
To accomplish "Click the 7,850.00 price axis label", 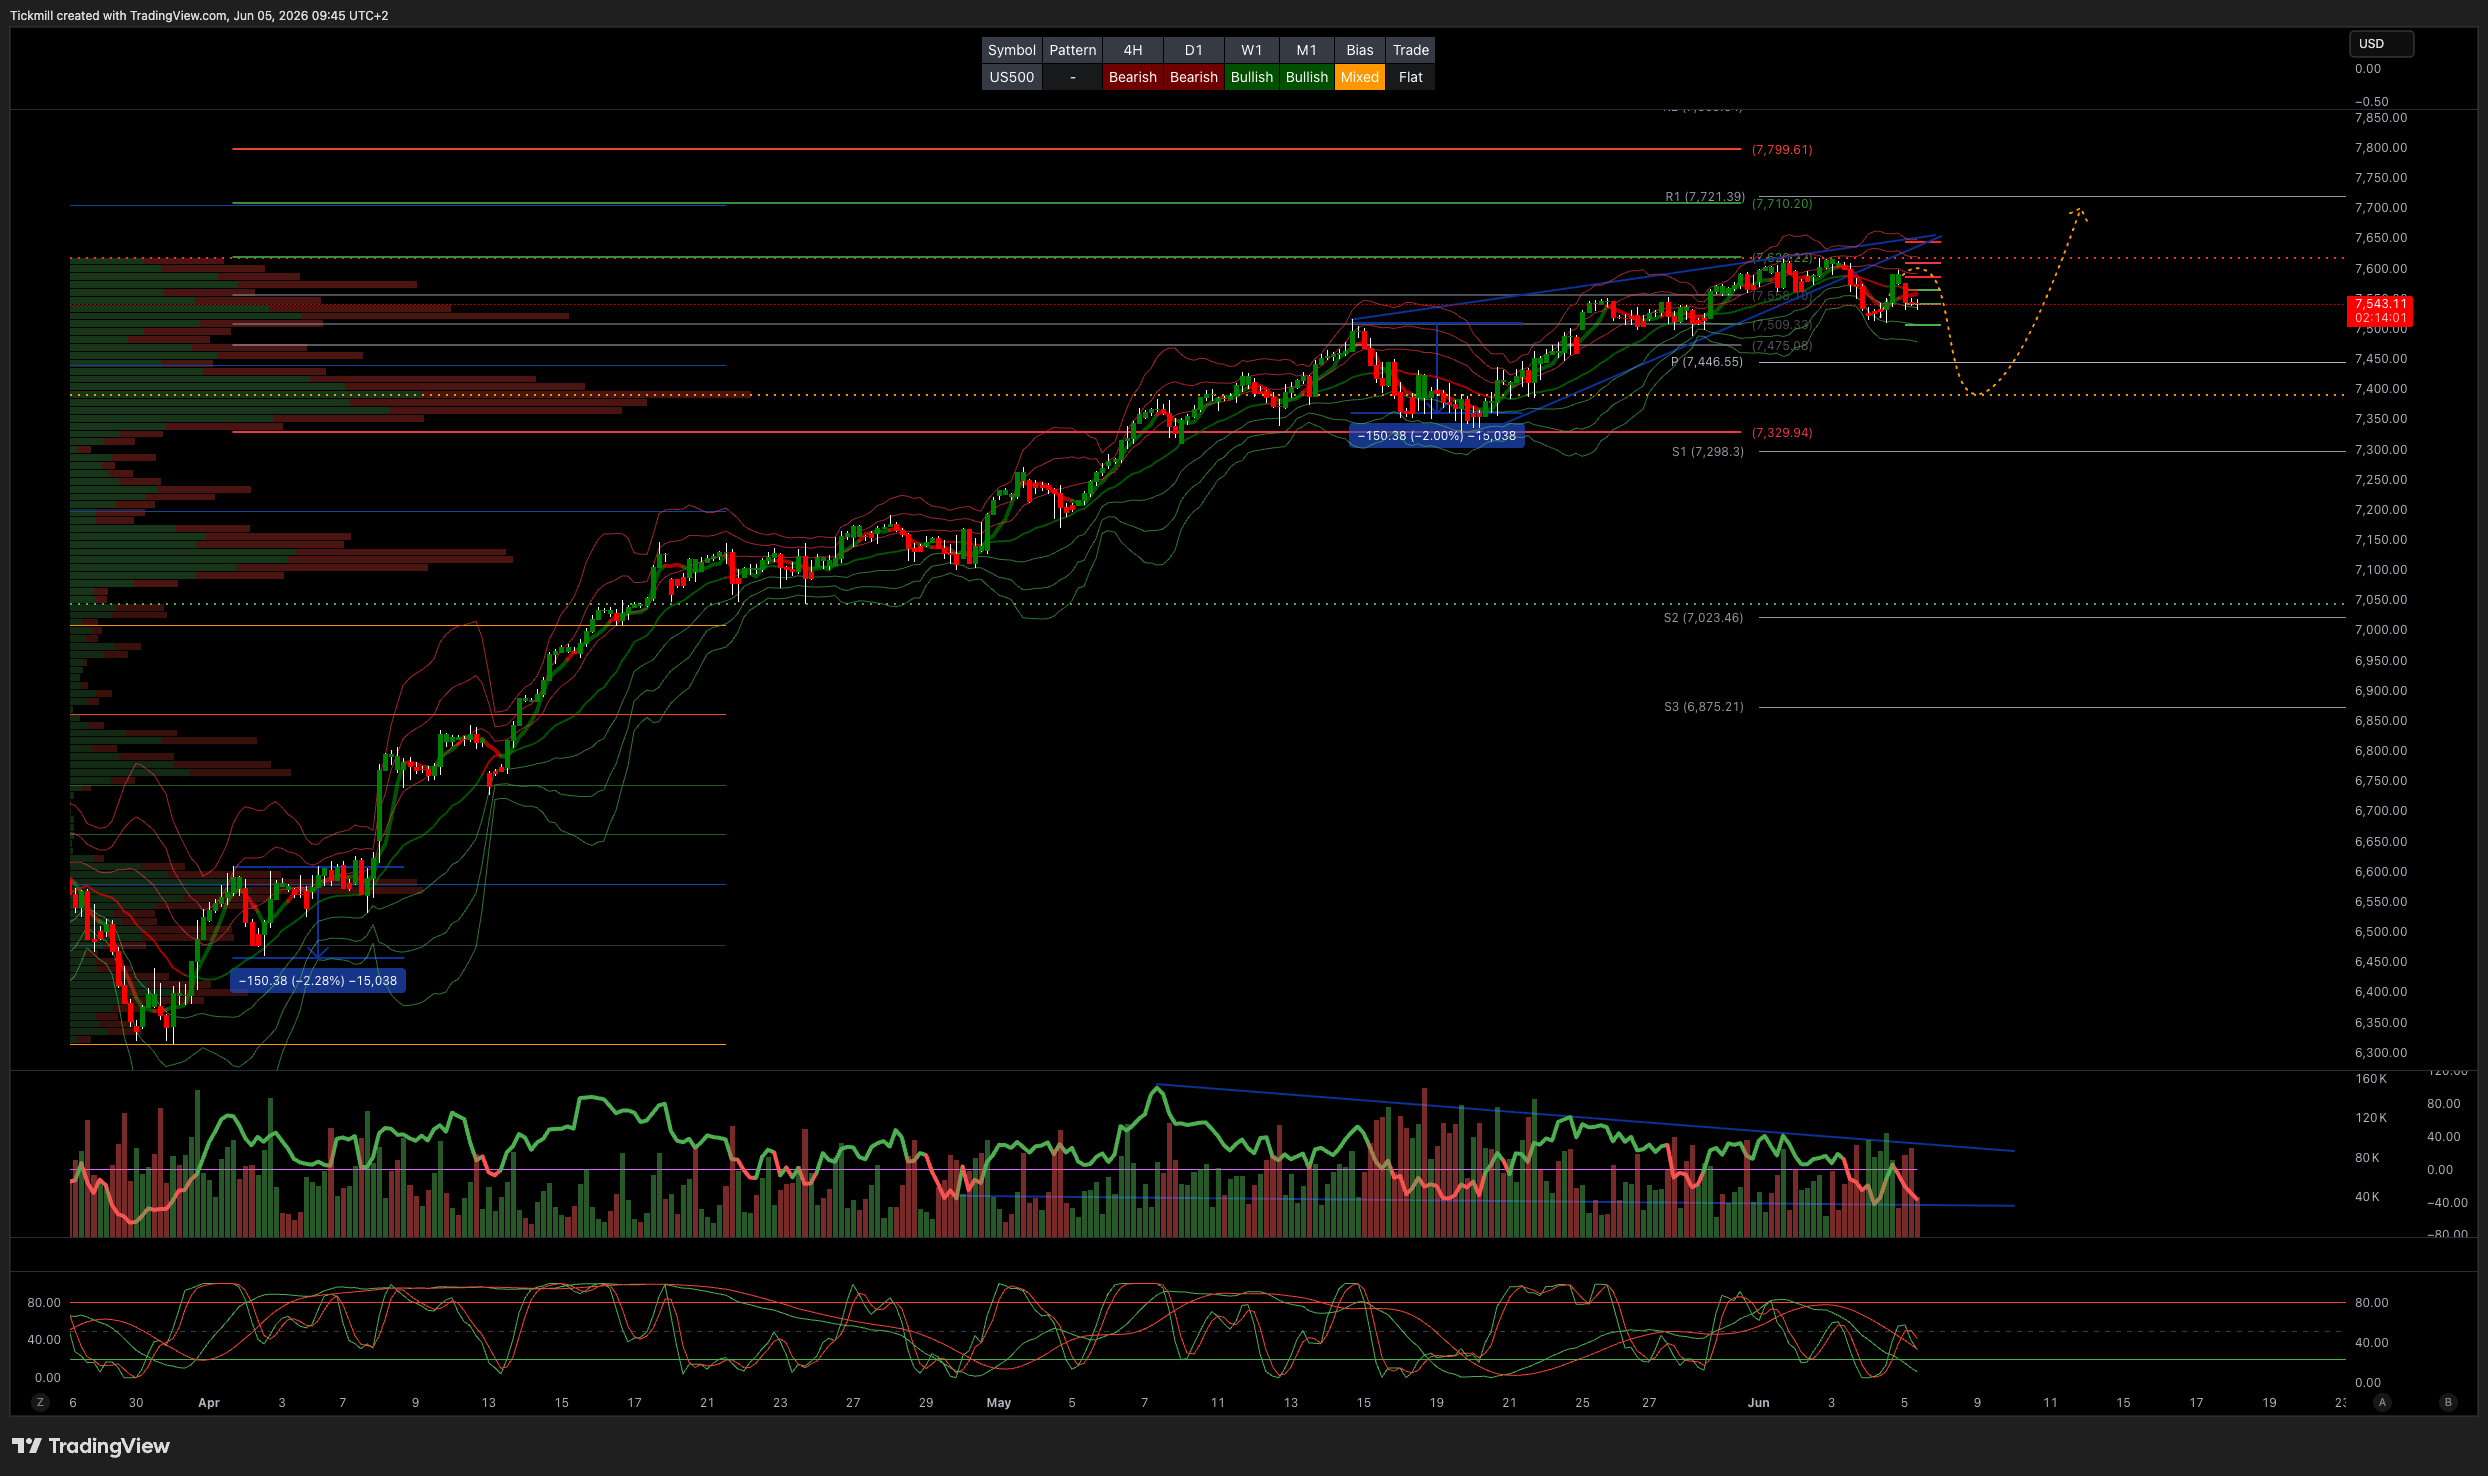I will [x=2381, y=118].
